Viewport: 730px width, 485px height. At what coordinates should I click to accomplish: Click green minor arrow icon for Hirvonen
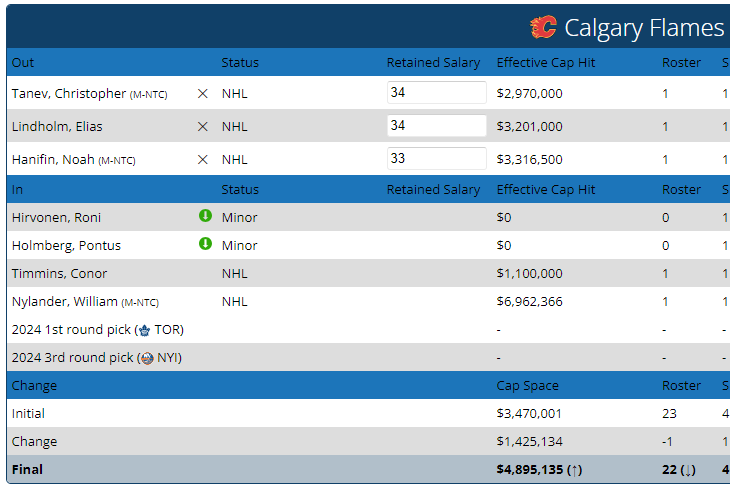coord(205,216)
